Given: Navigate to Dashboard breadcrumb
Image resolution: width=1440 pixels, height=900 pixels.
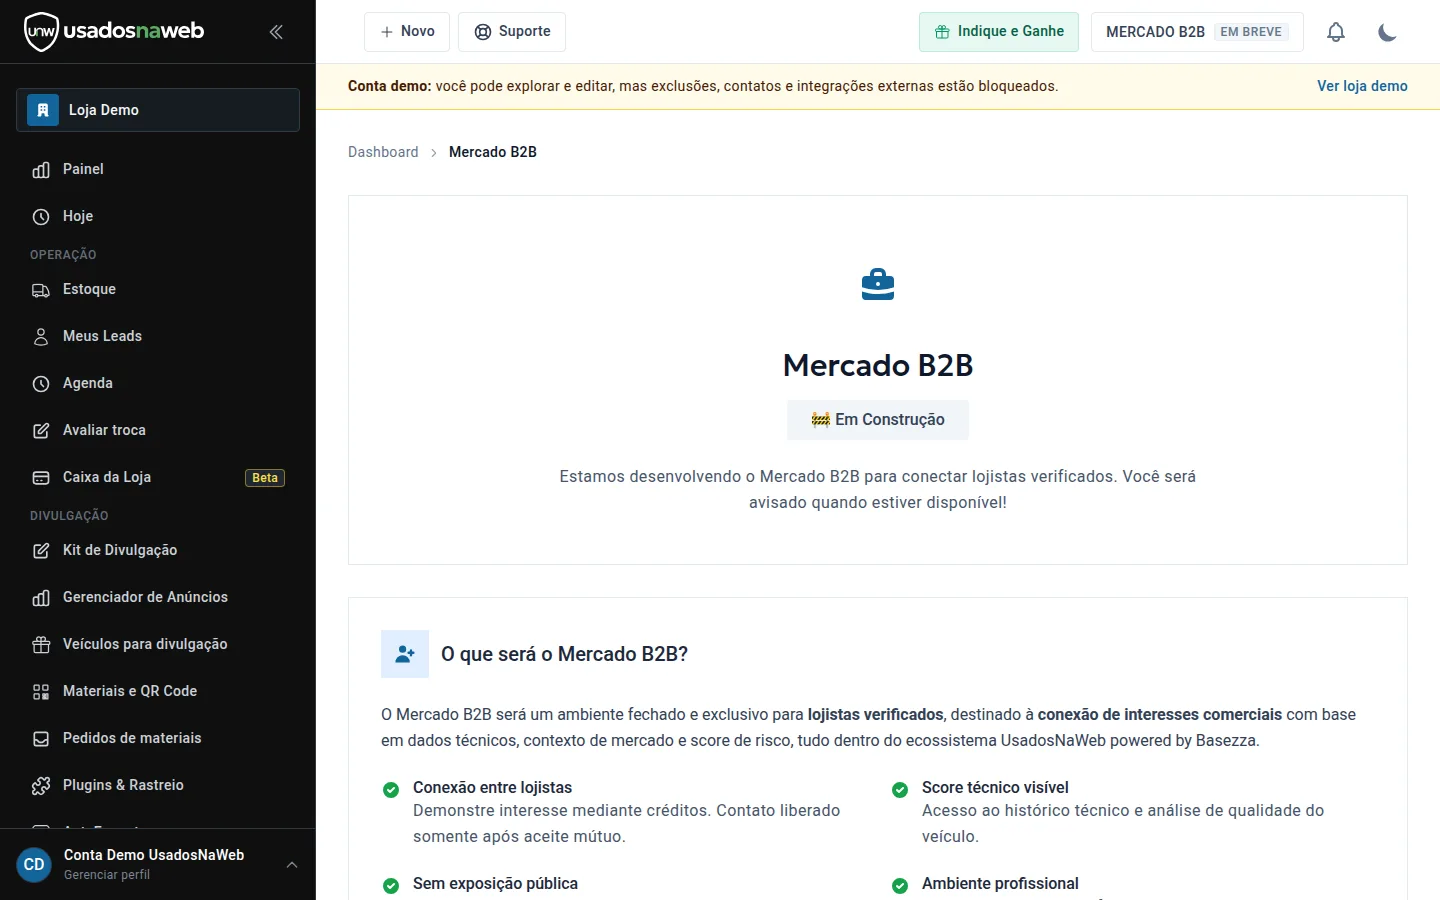Looking at the screenshot, I should (x=383, y=152).
